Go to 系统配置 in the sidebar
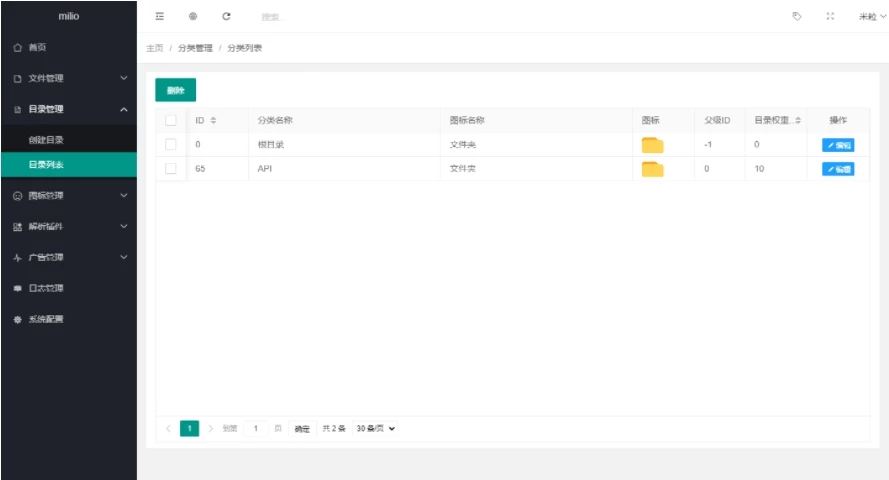Viewport: 889px width, 480px height. [x=46, y=320]
